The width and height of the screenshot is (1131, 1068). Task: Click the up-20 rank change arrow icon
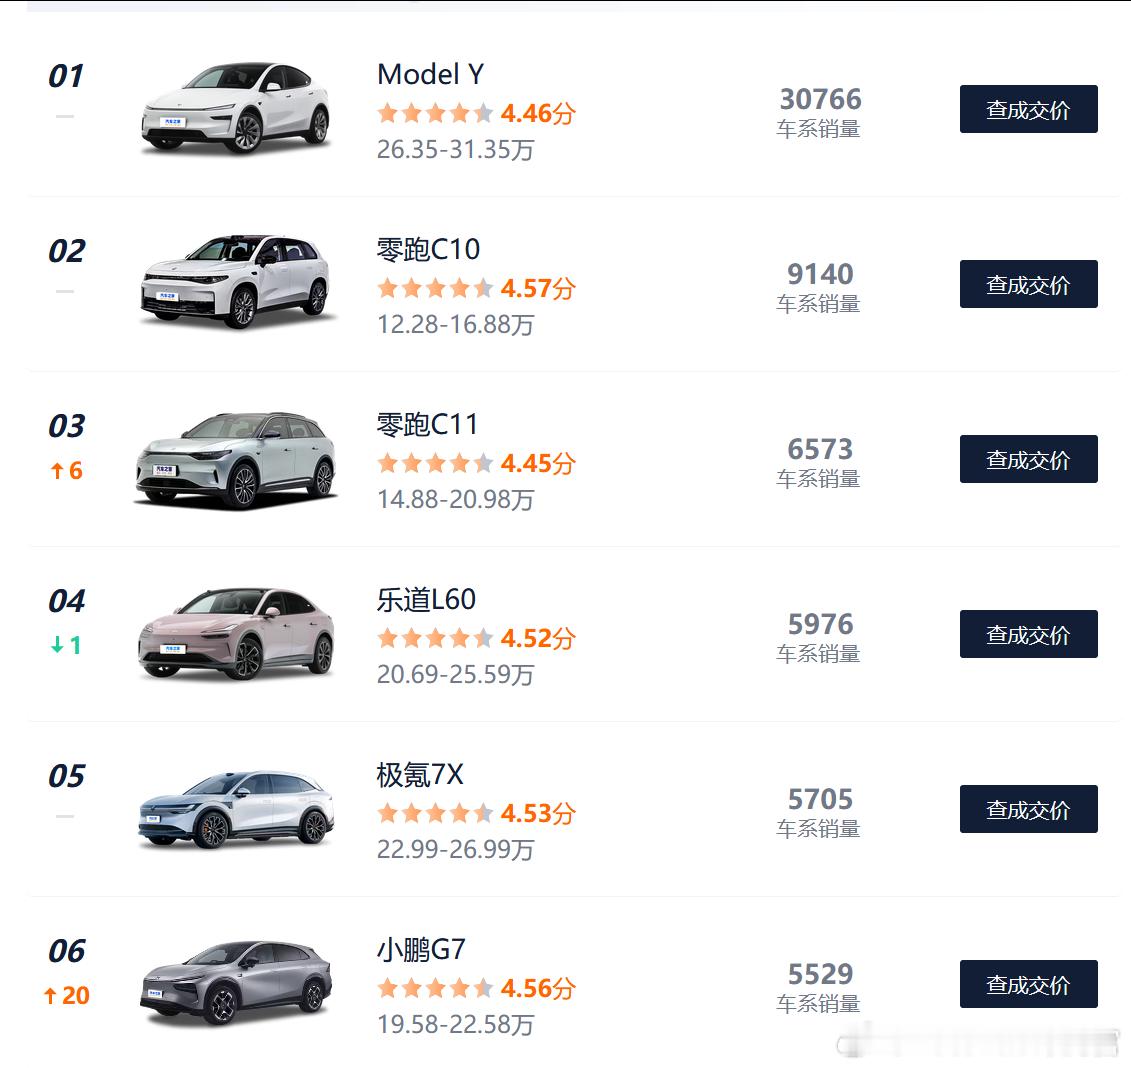point(50,996)
